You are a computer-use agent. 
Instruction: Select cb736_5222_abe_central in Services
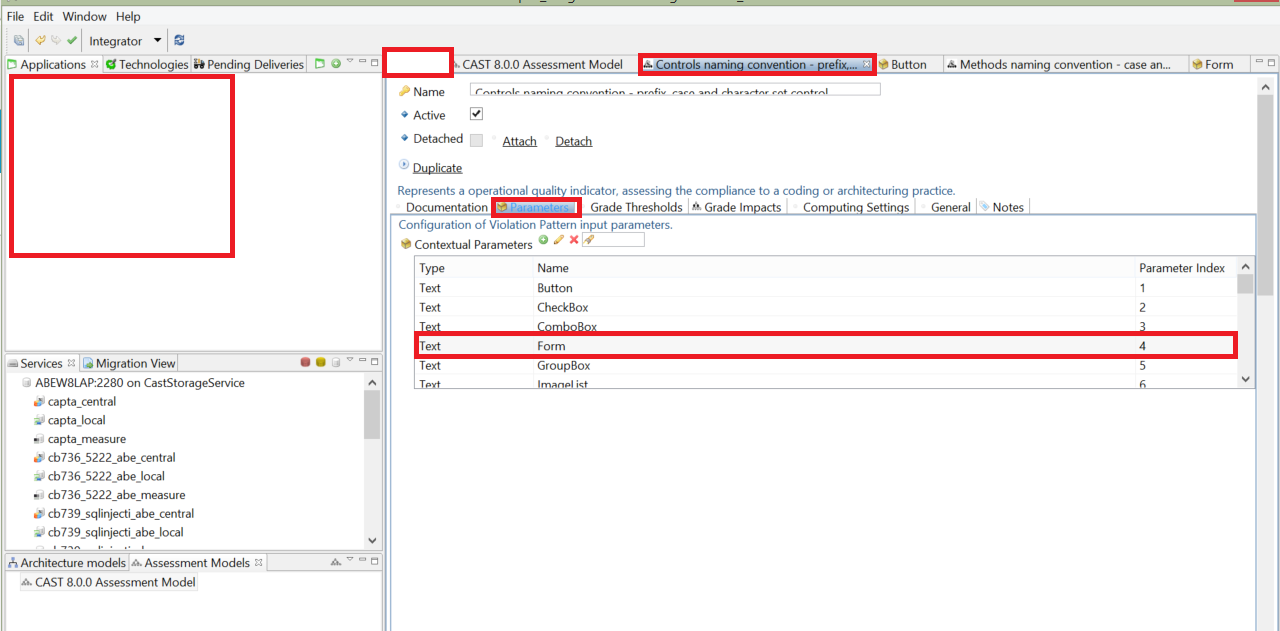point(111,457)
